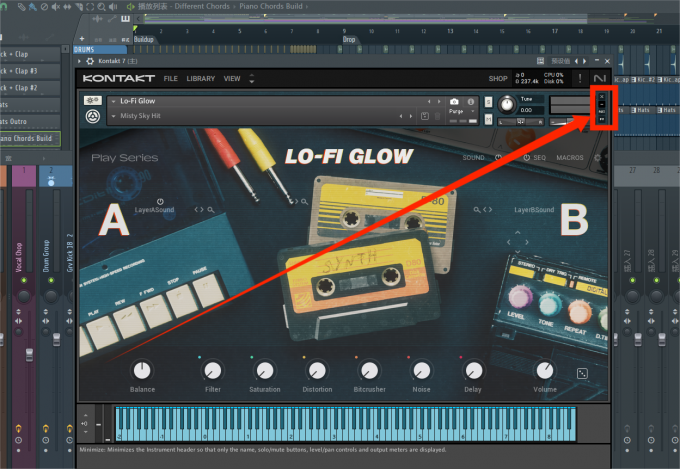
Task: Open Kontakt instrument edit wrench/gear icon
Action: coord(92,101)
